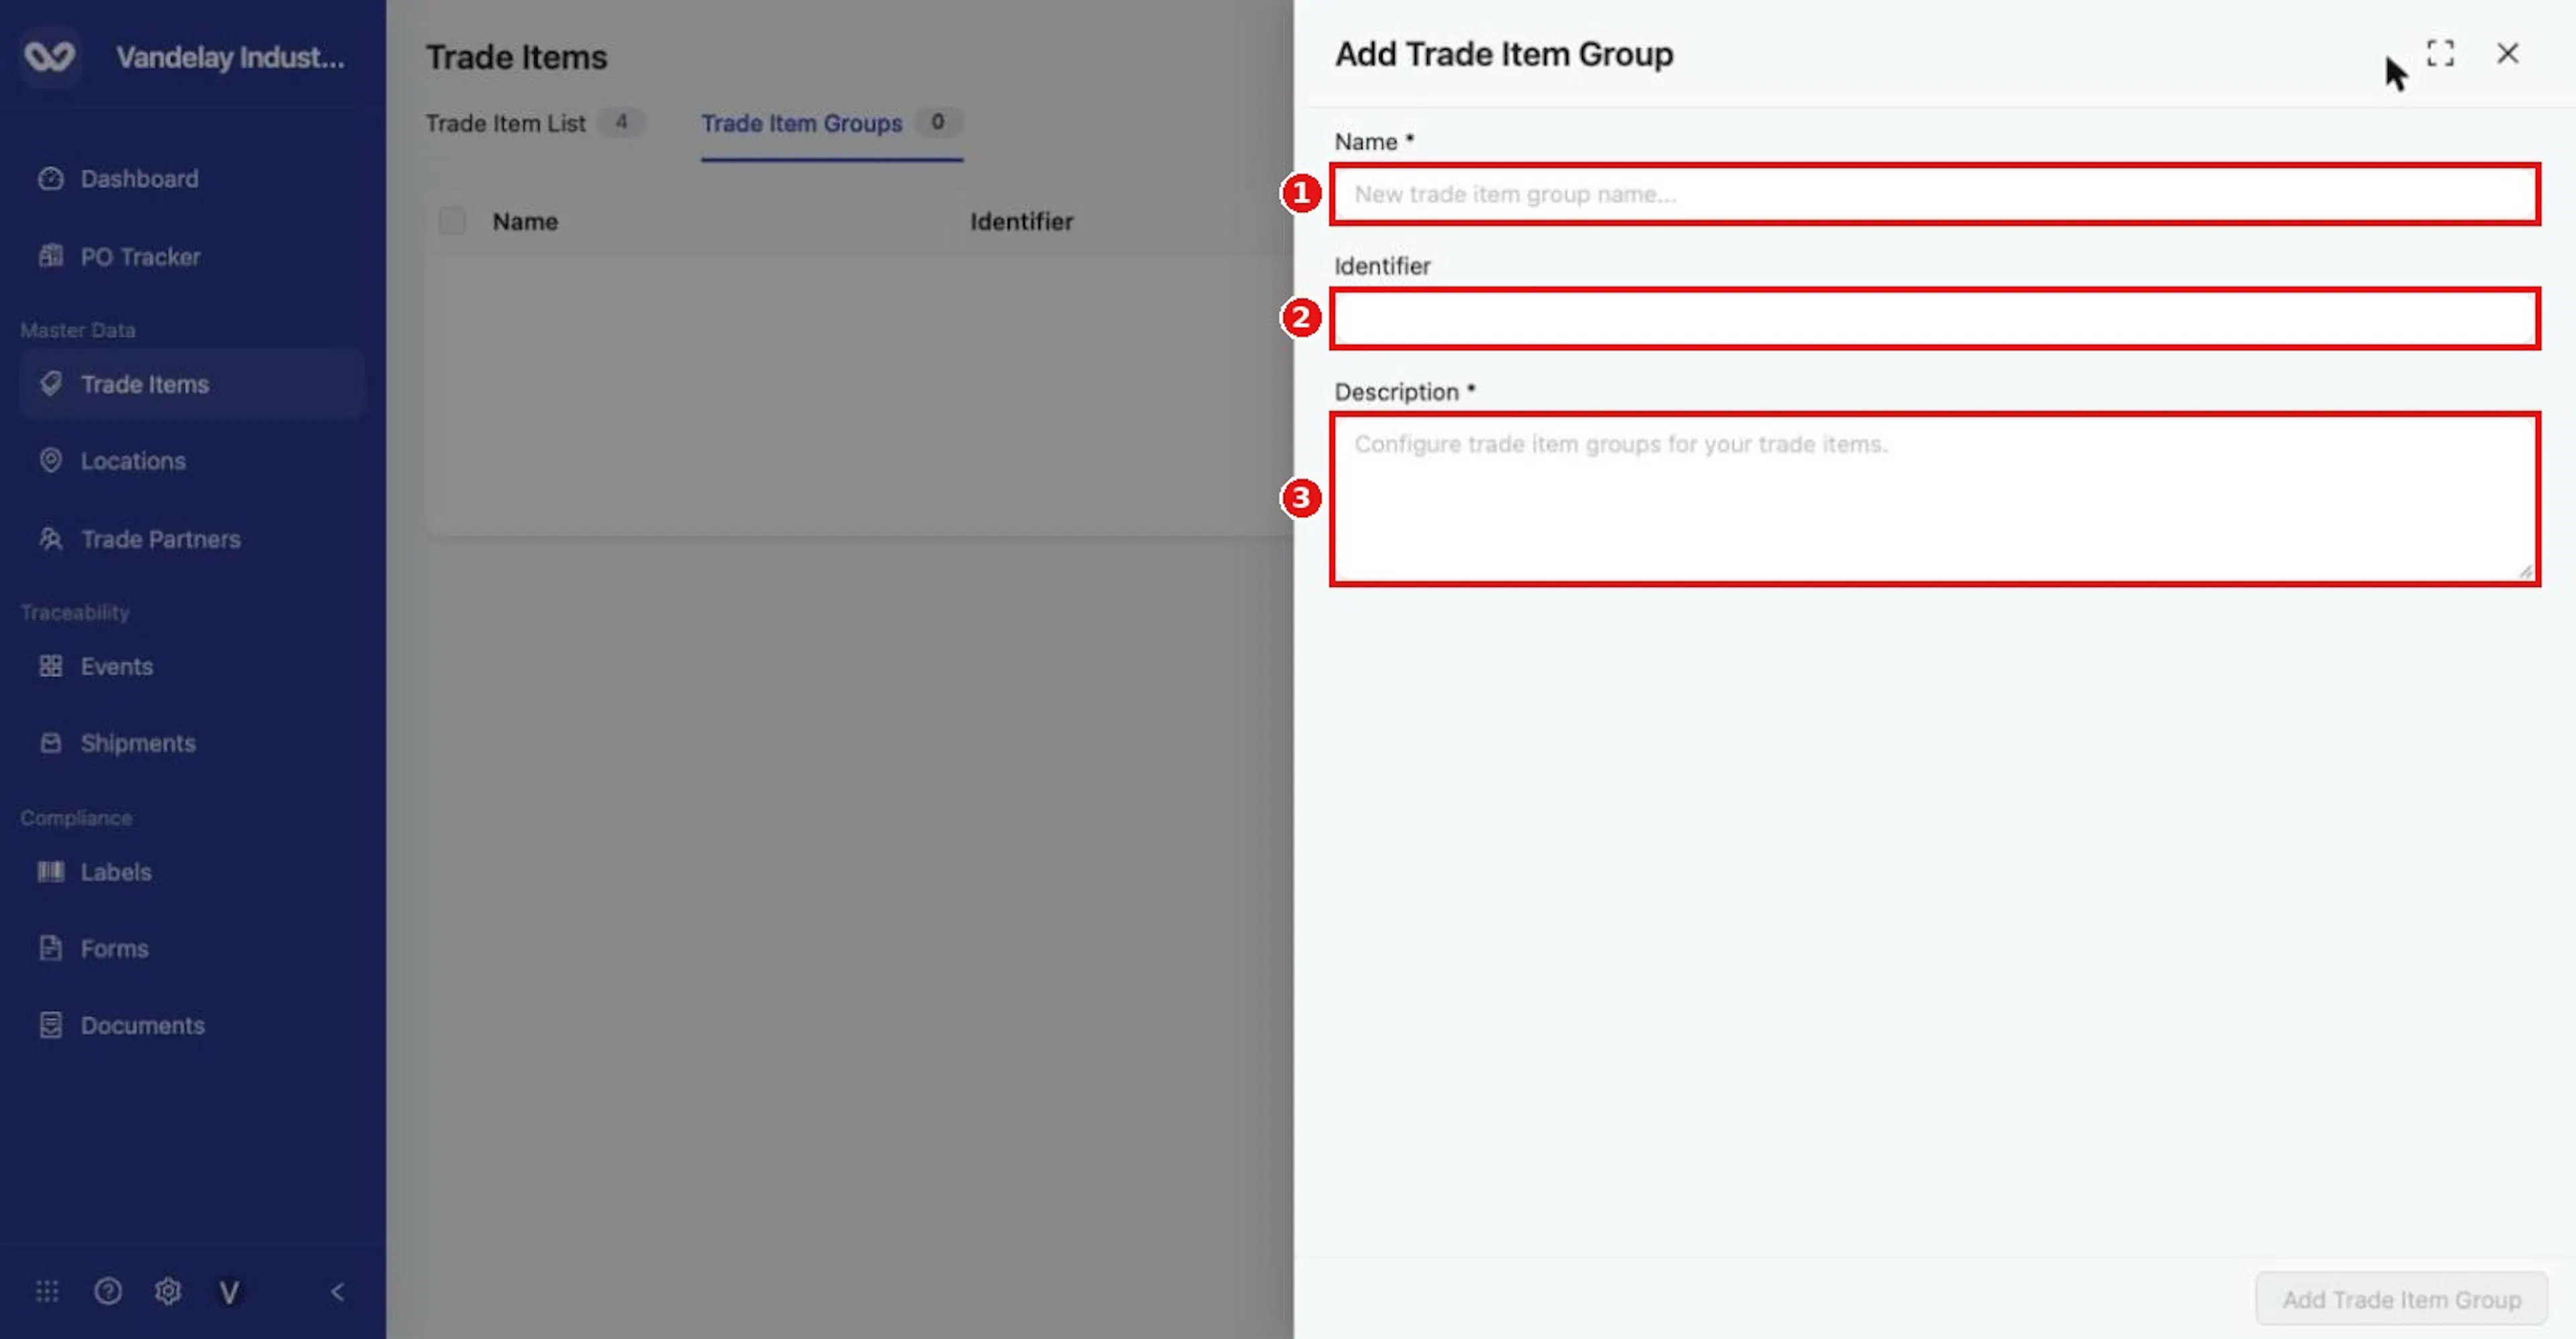Image resolution: width=2576 pixels, height=1339 pixels.
Task: Click the Trade Items page heading
Action: click(x=516, y=57)
